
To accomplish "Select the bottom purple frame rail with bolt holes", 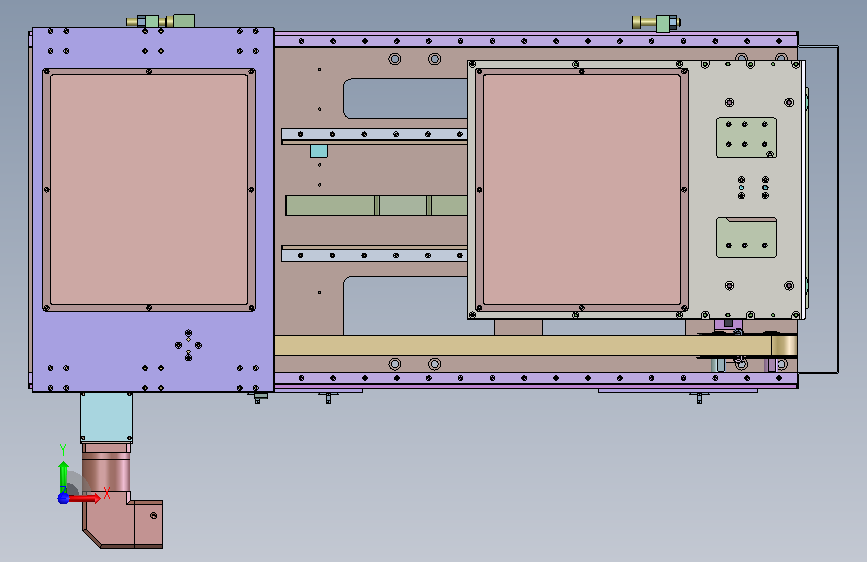I will tap(536, 378).
